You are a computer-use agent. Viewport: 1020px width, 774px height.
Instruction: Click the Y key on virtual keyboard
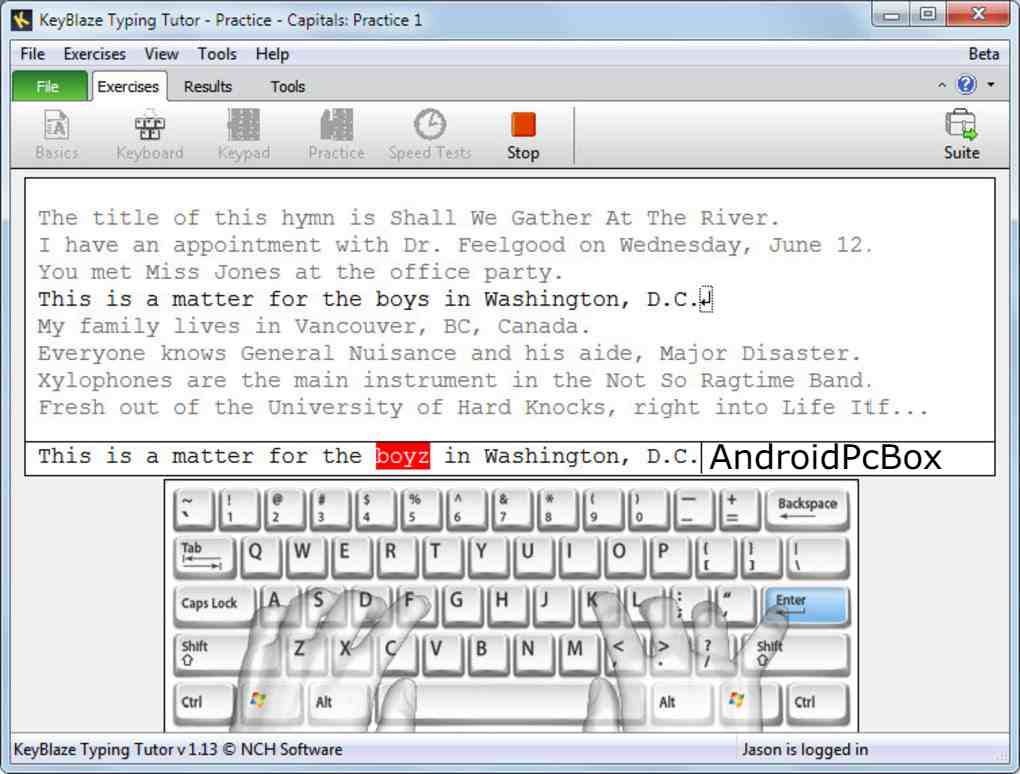click(x=489, y=557)
